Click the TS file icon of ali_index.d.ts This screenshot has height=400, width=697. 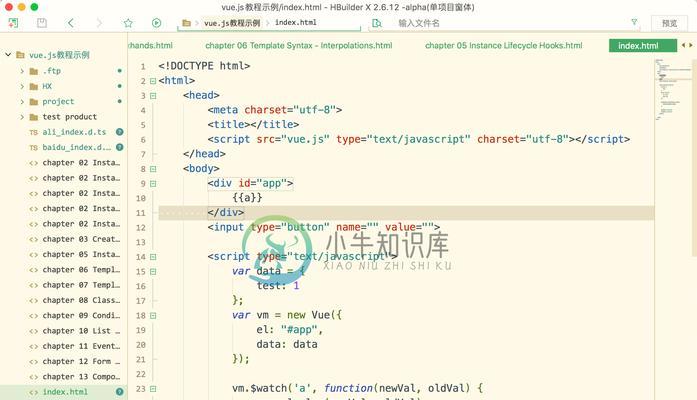(33, 132)
